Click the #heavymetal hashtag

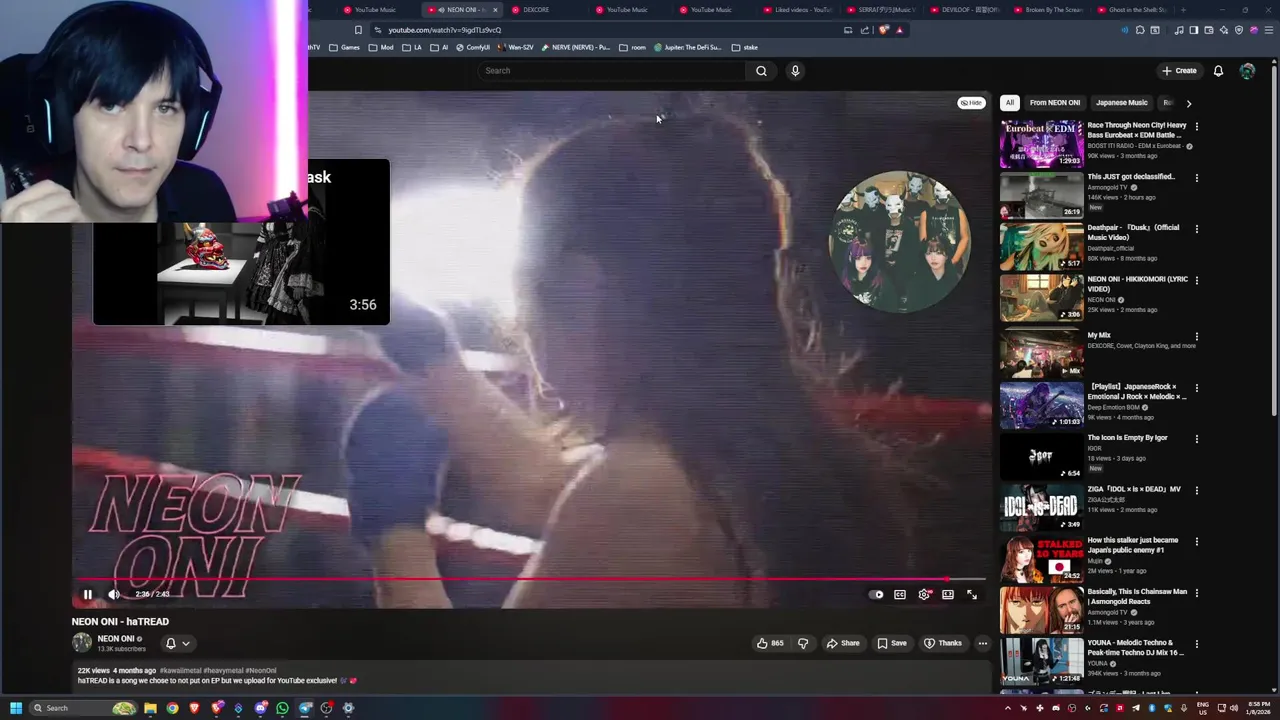pyautogui.click(x=223, y=671)
